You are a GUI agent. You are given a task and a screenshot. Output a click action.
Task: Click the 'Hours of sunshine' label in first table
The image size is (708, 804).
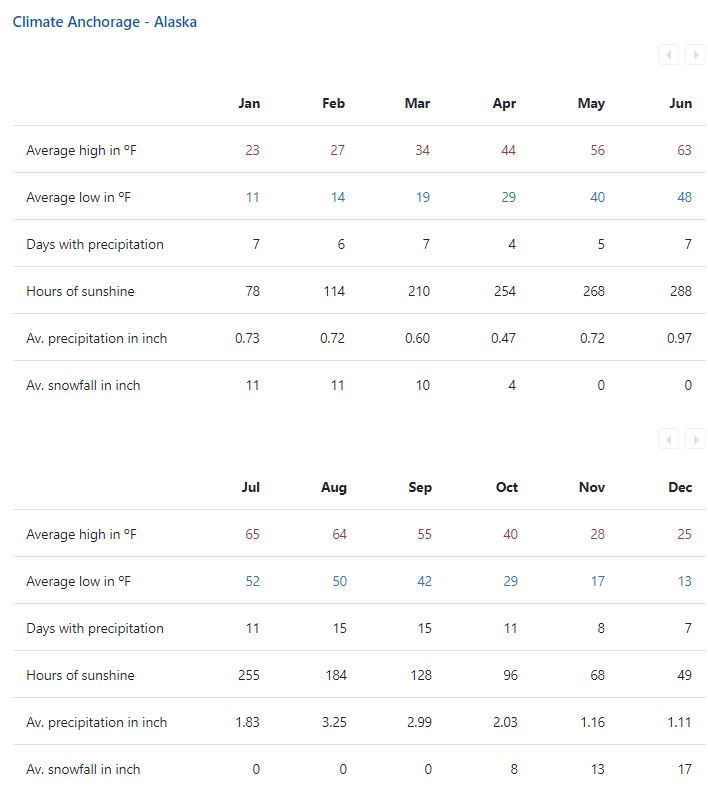[x=80, y=291]
